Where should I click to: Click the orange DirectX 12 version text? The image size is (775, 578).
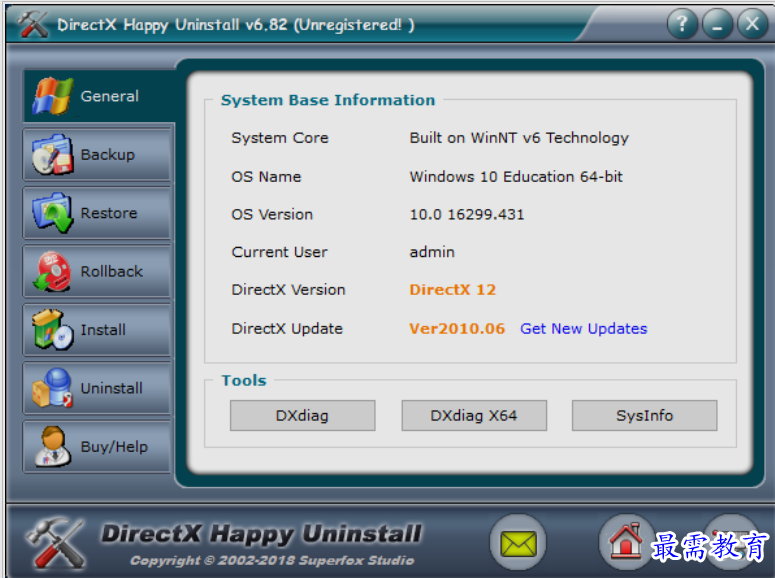452,290
